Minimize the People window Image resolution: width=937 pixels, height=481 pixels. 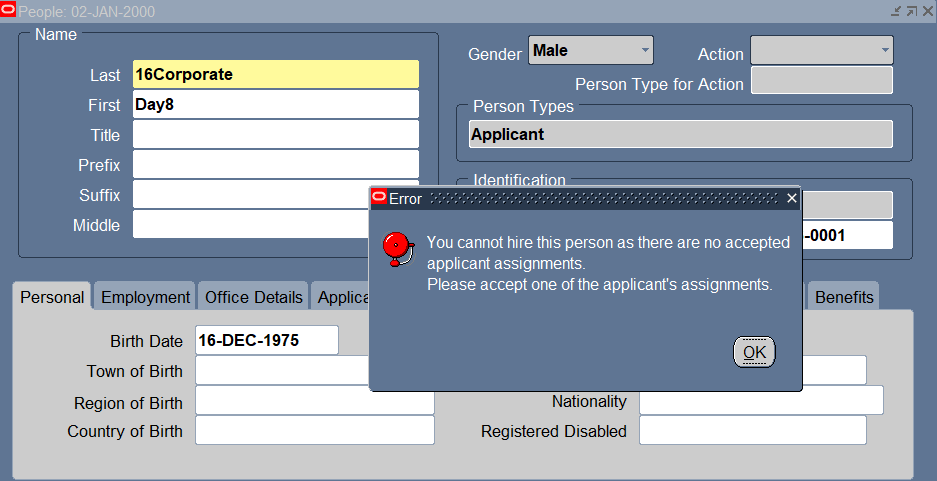(x=896, y=11)
